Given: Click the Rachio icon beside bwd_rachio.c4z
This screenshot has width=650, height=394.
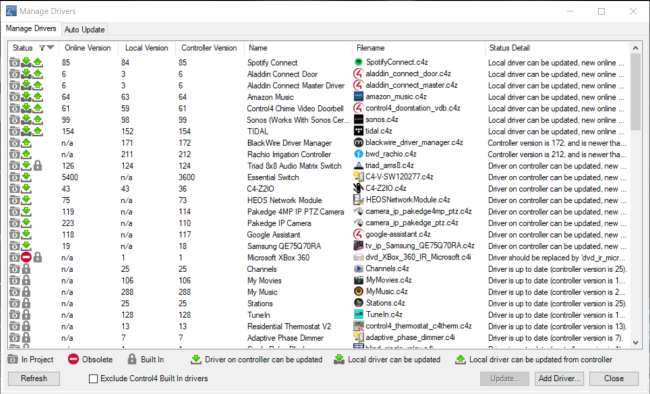Looking at the screenshot, I should [359, 154].
